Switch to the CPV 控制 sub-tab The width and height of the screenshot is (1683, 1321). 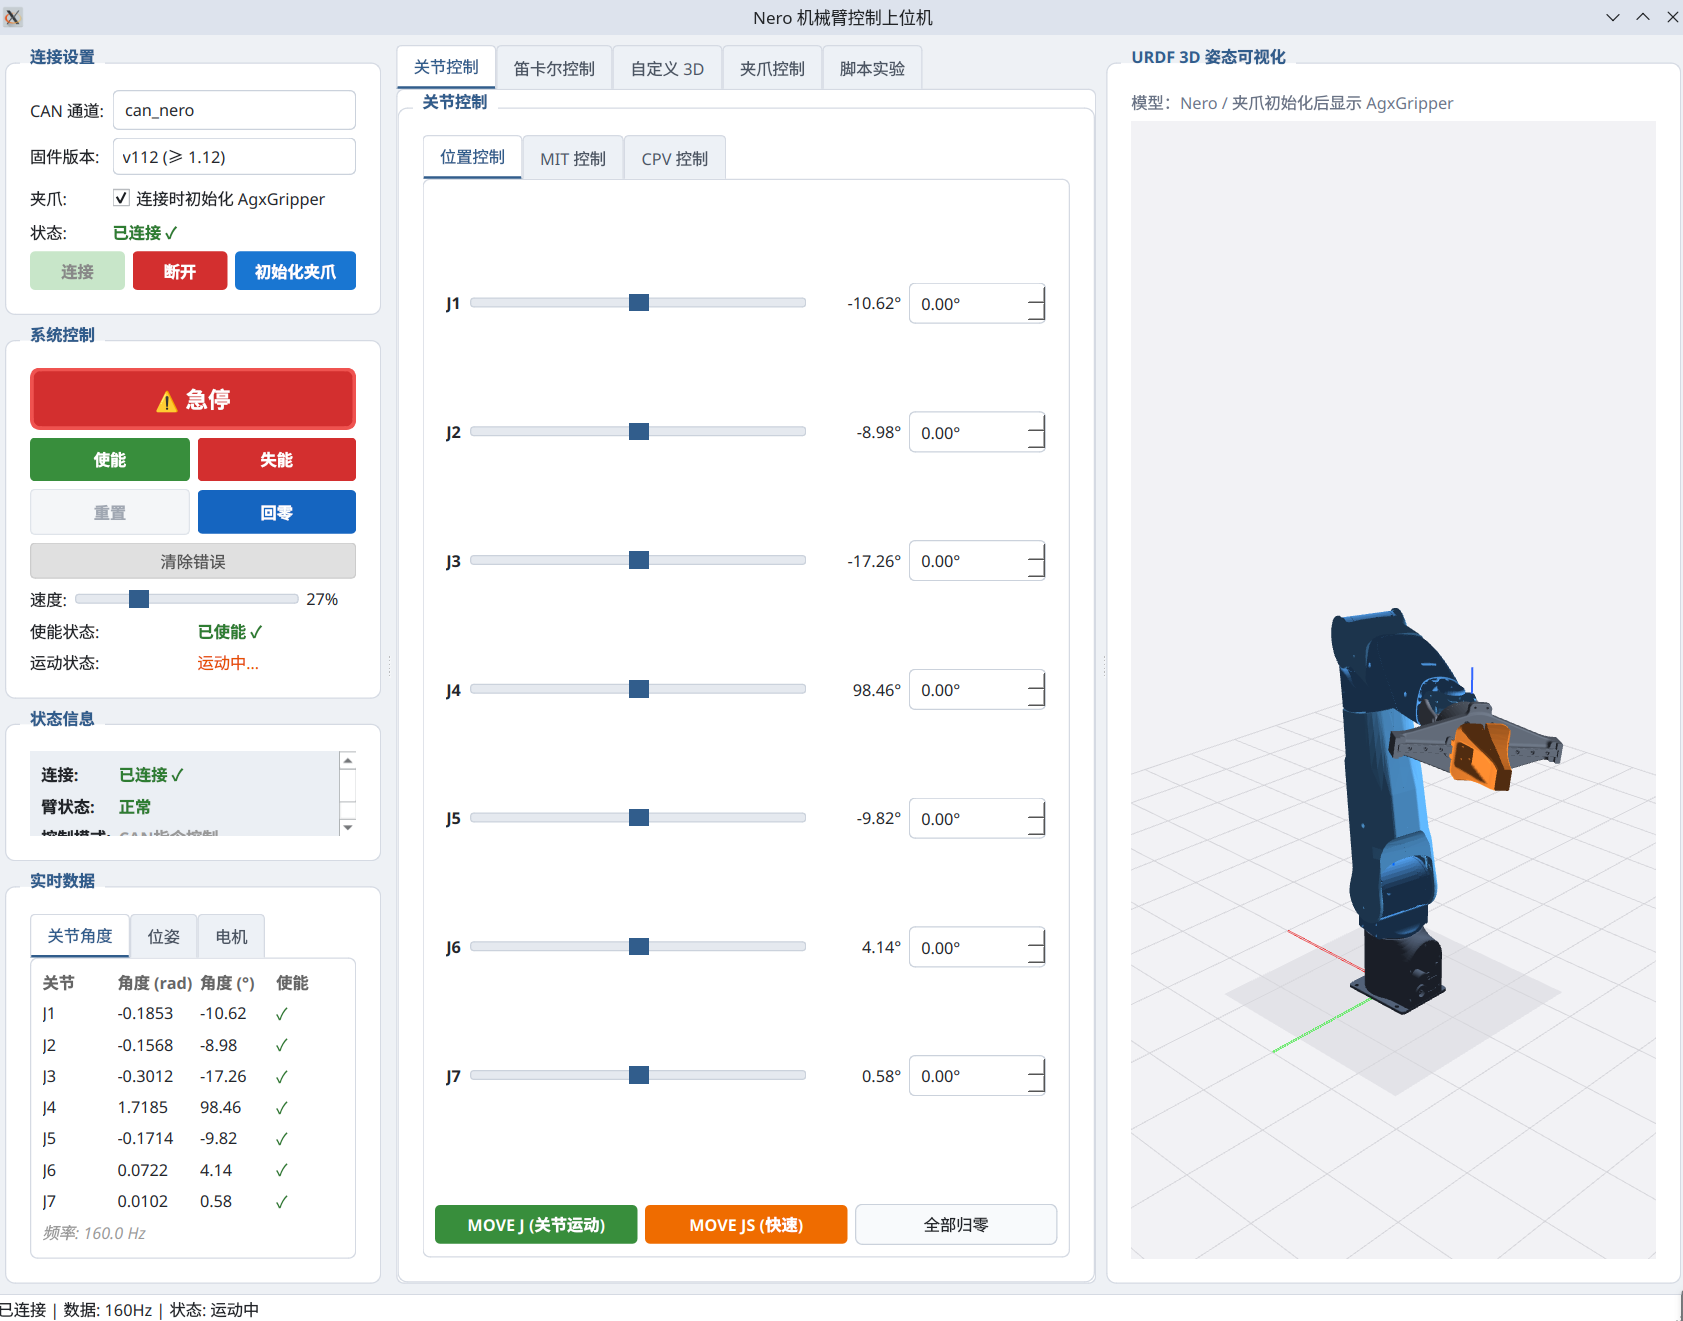pyautogui.click(x=675, y=158)
